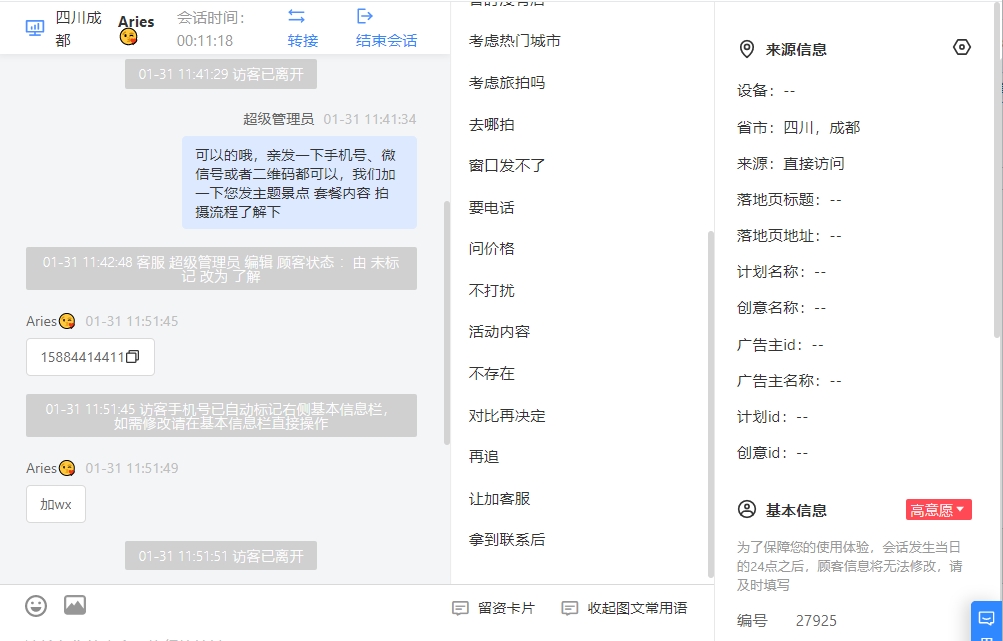The height and width of the screenshot is (641, 1003).
Task: Click the agent reply bubble starting 可以的哦
Action: point(299,183)
